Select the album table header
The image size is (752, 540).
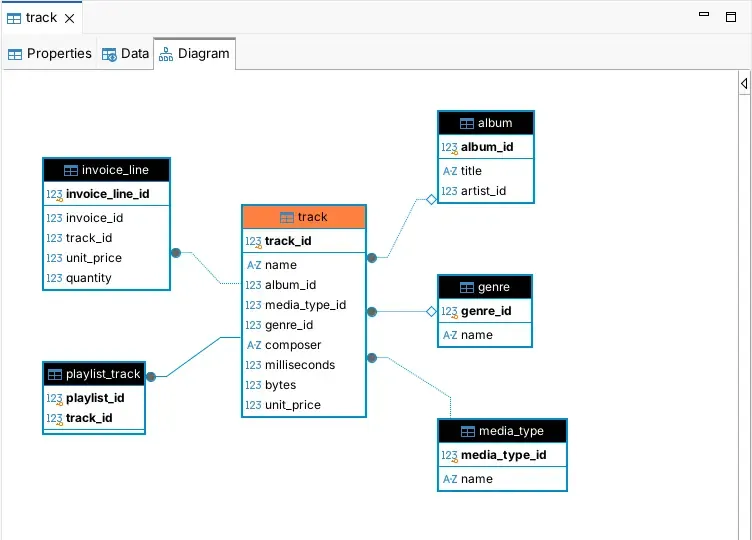485,123
